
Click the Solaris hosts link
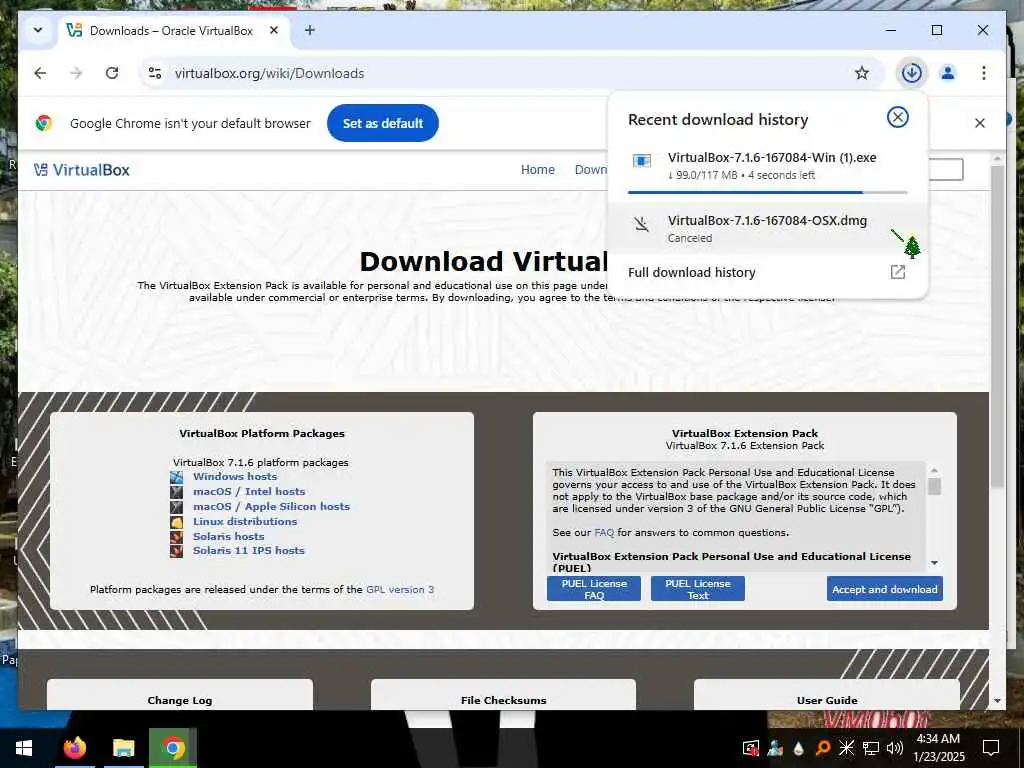[x=229, y=537]
